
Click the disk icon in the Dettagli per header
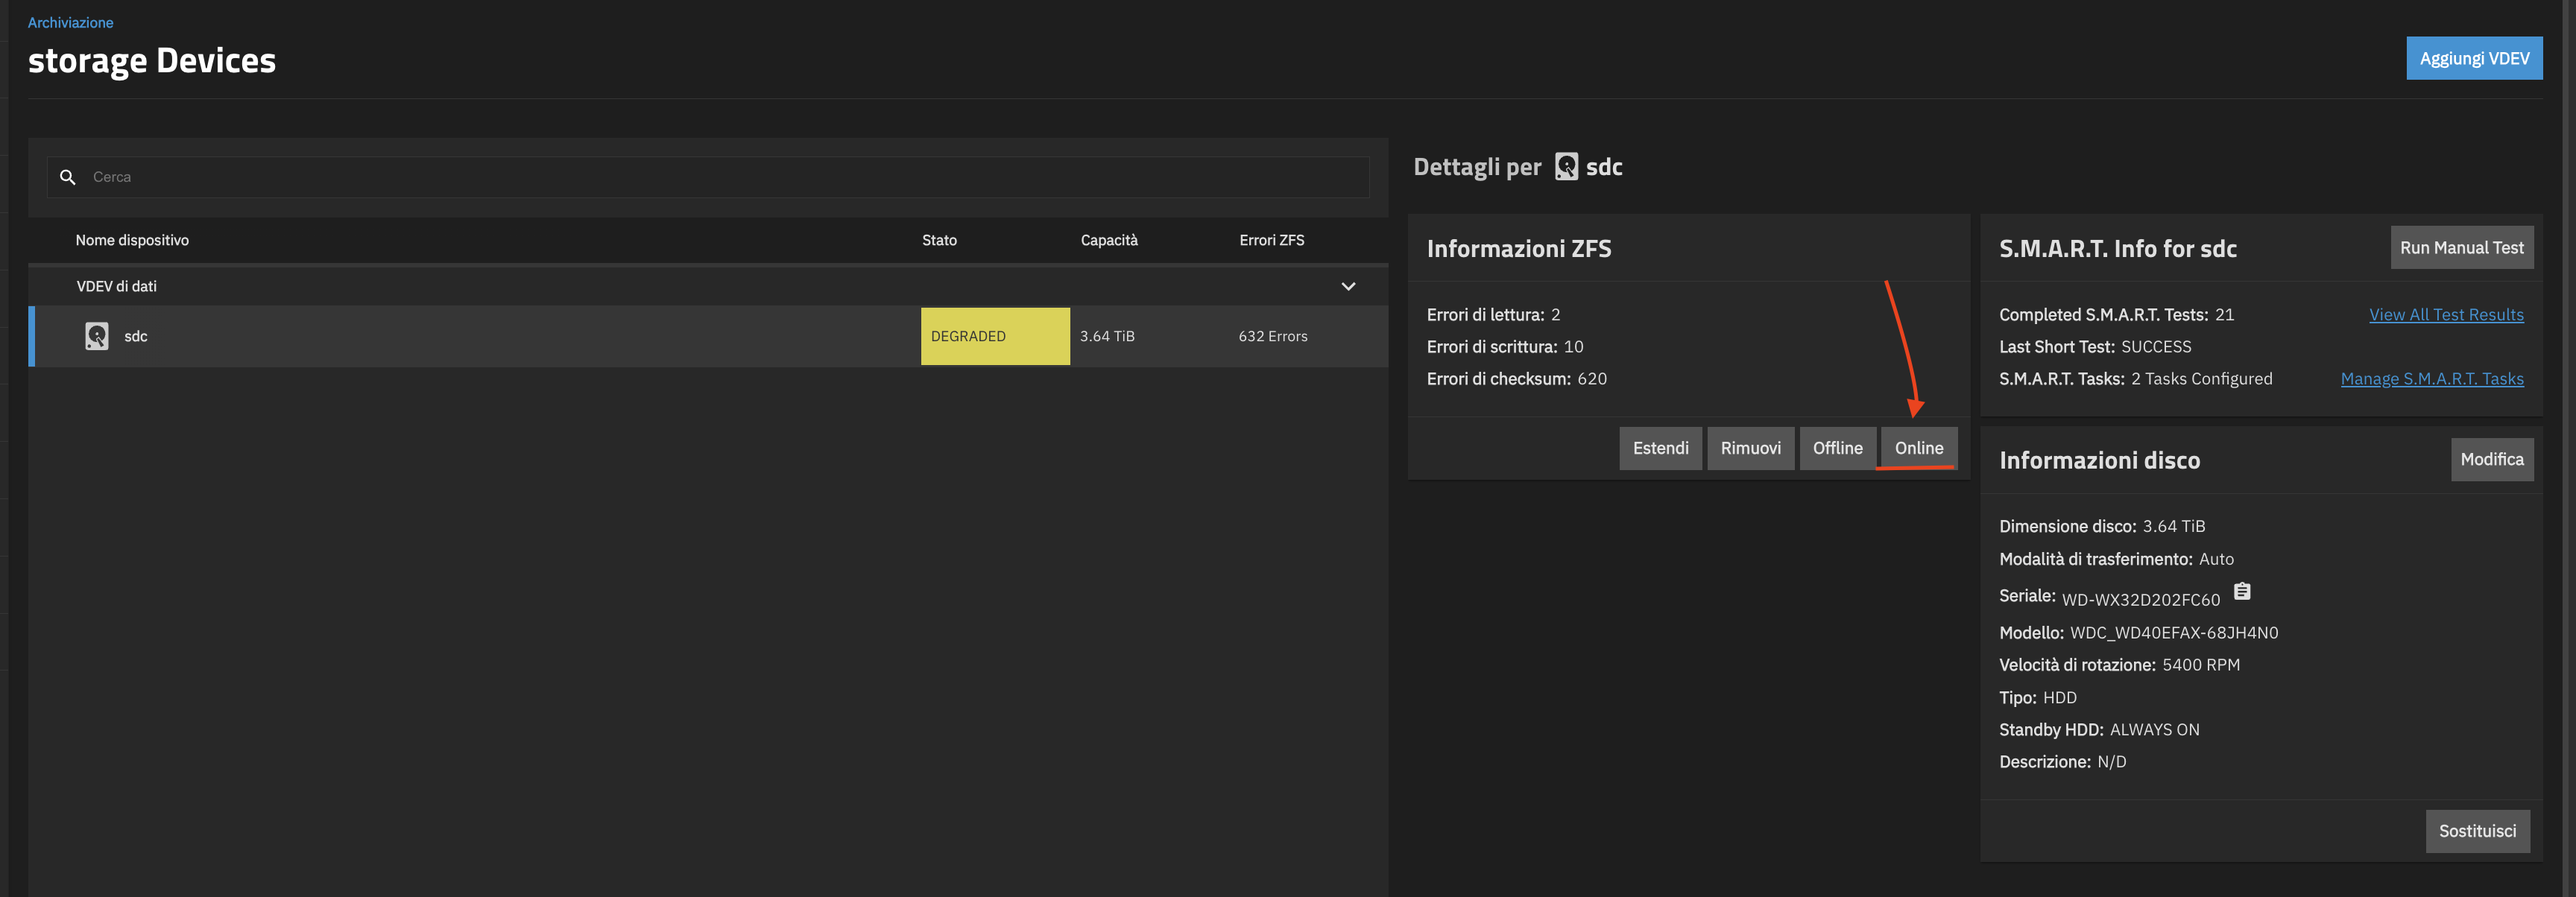click(1566, 166)
